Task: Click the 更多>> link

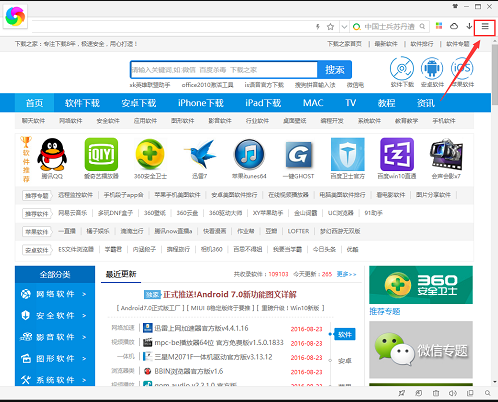Action: [346, 274]
